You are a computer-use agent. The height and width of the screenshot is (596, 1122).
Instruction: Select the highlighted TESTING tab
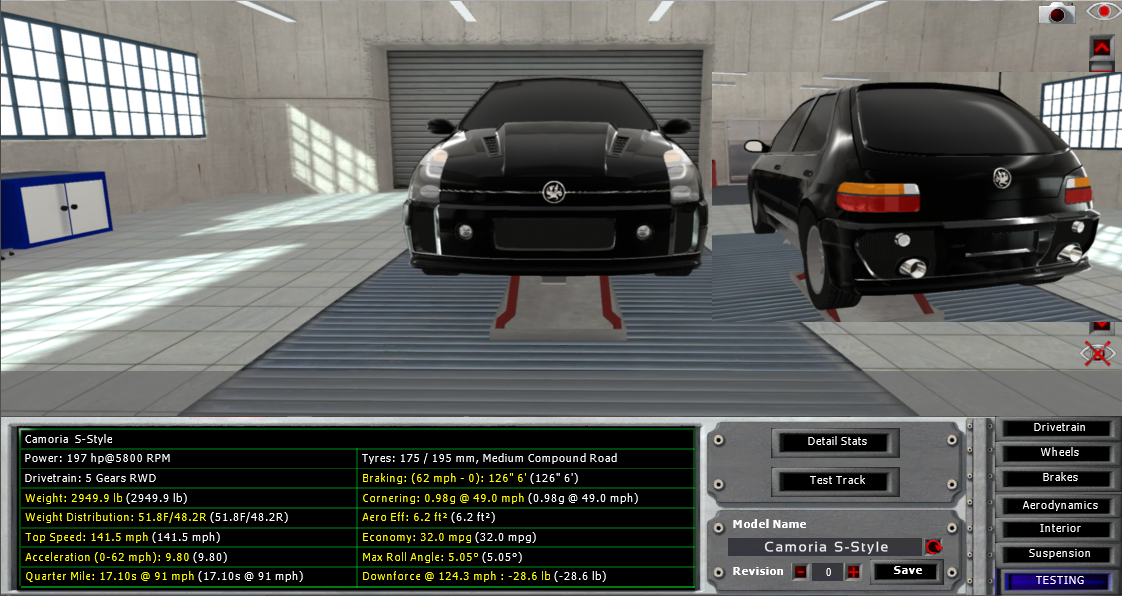(x=1059, y=581)
